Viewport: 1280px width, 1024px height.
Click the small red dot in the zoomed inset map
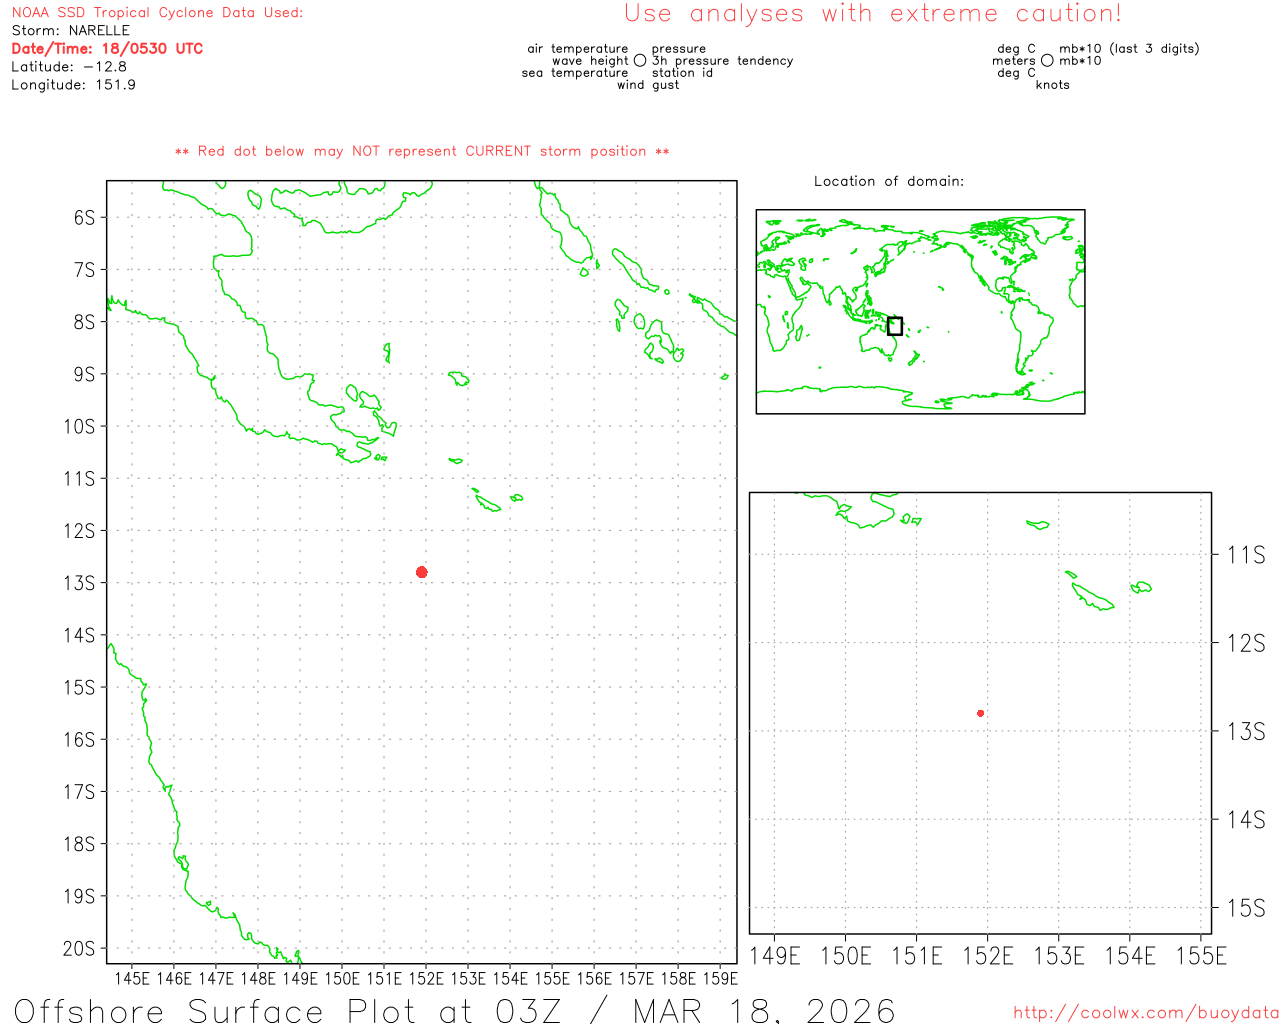tap(980, 713)
